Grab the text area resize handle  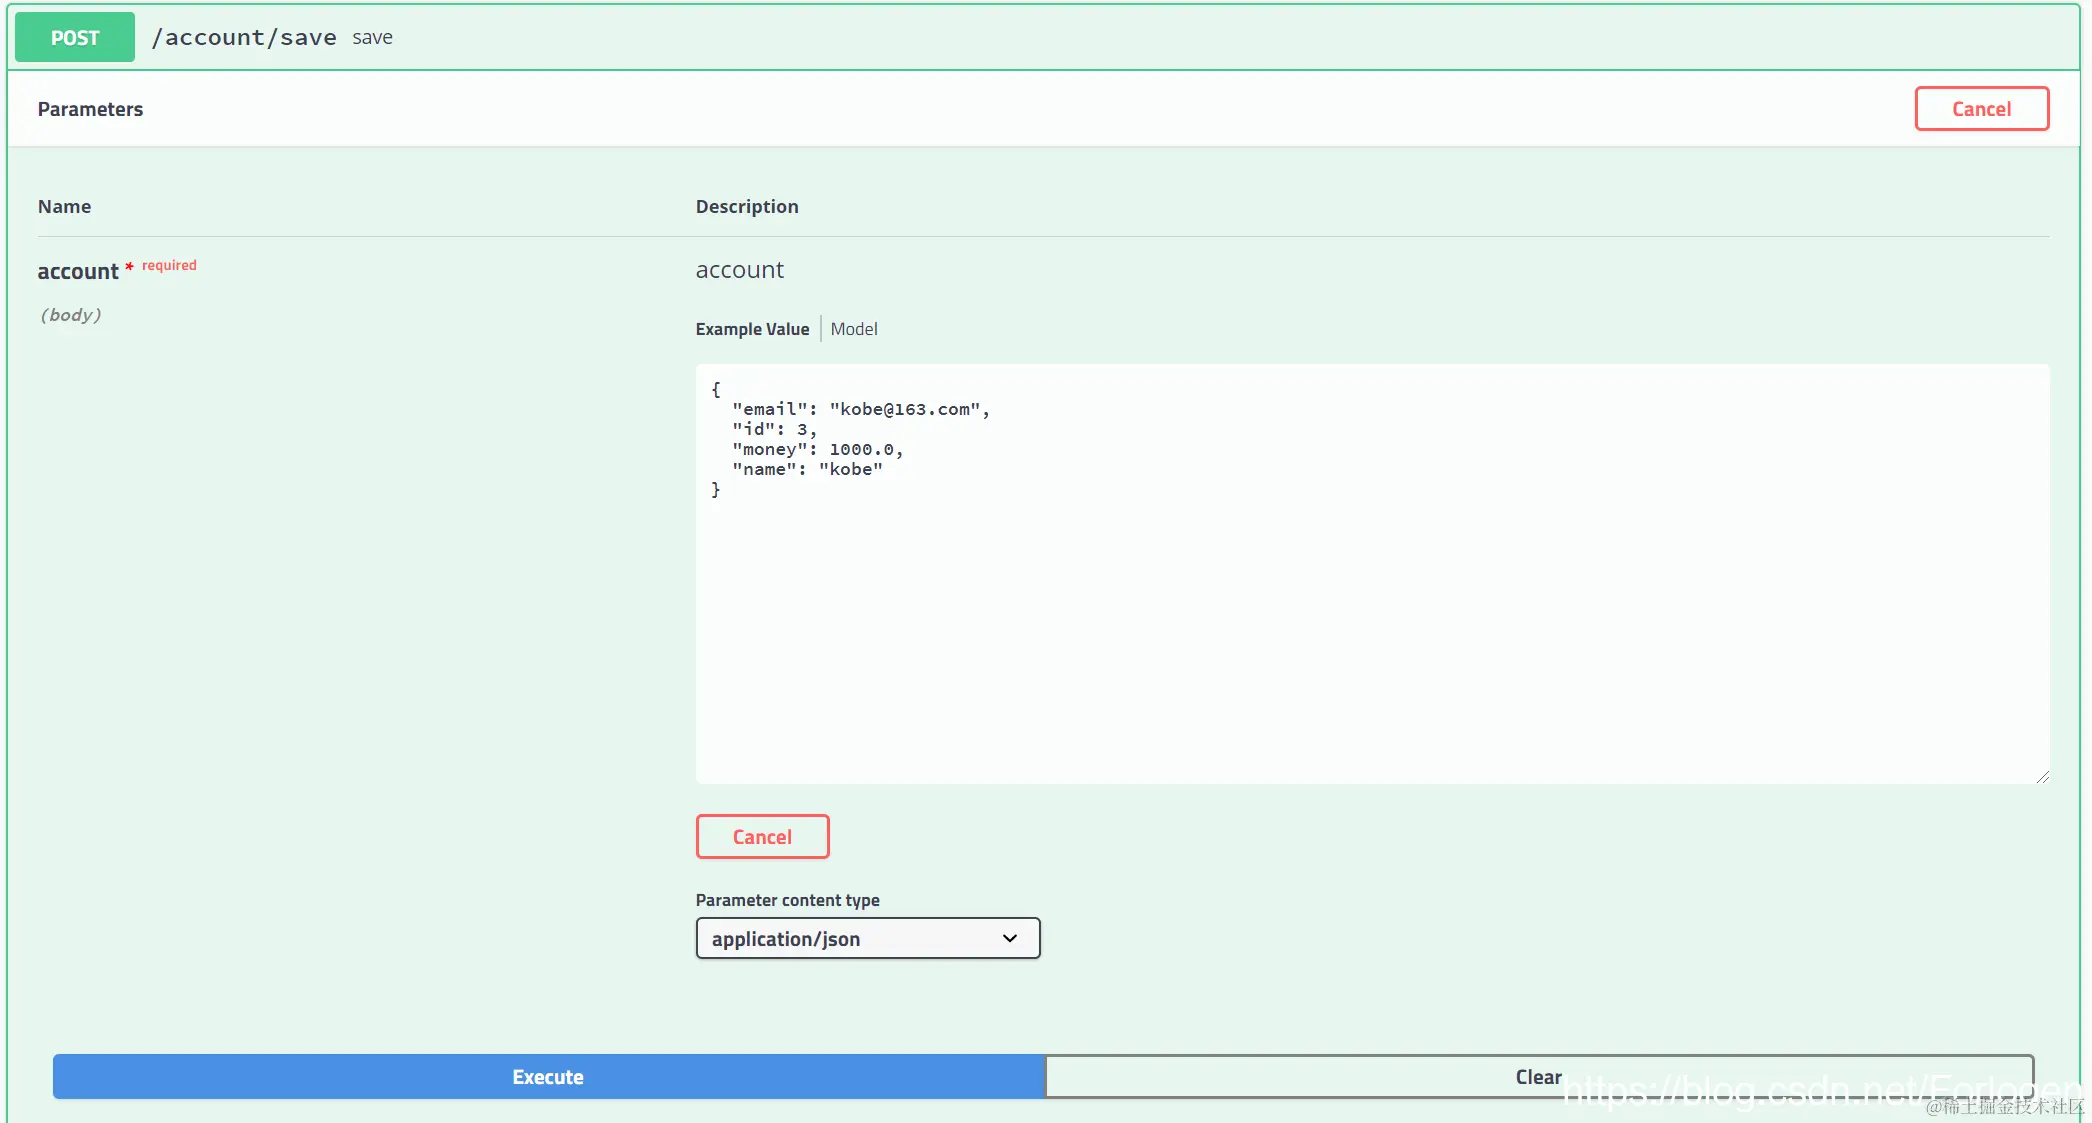pos(2042,777)
